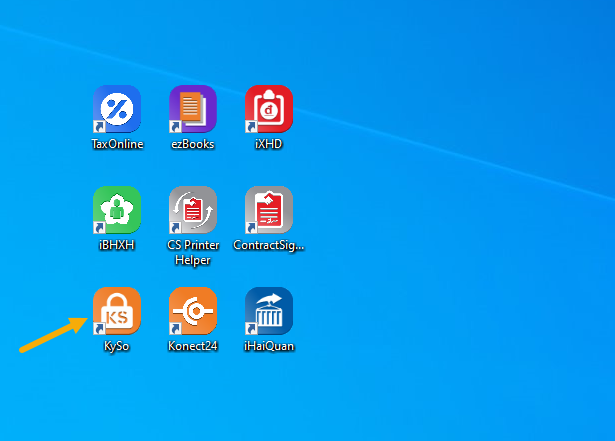Image resolution: width=615 pixels, height=441 pixels.
Task: Select the iXHD red clipboard icon
Action: 269,109
